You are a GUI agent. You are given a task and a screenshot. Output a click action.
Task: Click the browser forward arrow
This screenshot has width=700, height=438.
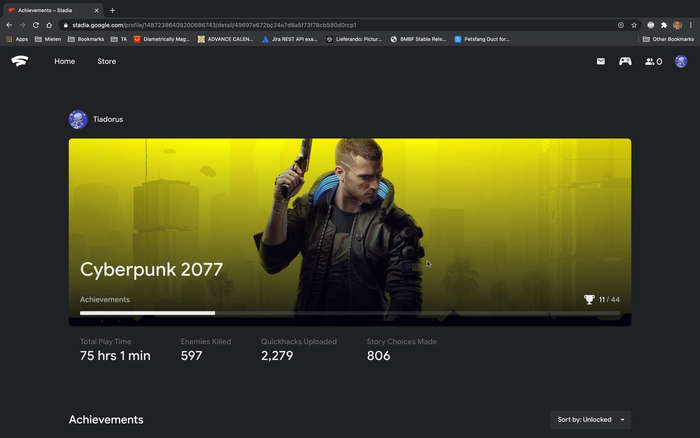click(22, 25)
